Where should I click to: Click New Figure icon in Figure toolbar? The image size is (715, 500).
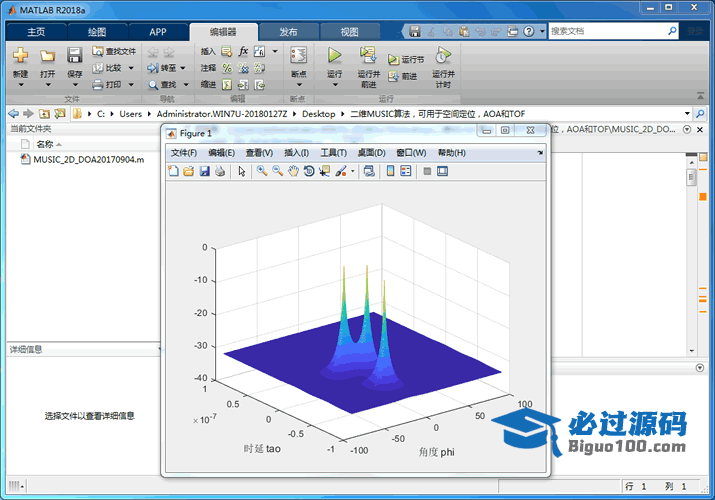click(173, 171)
